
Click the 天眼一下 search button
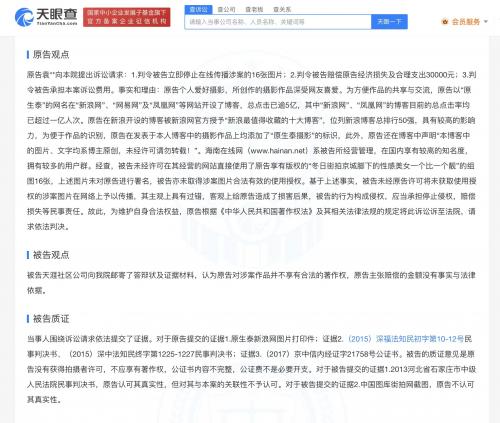(x=389, y=22)
